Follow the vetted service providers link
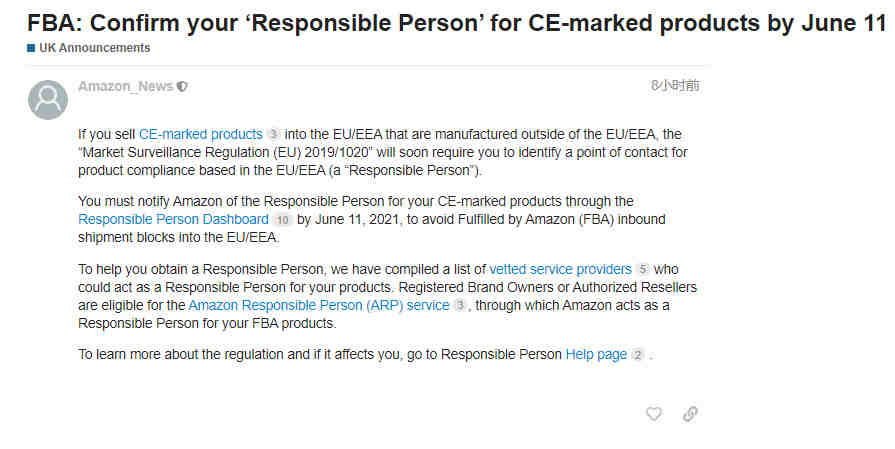This screenshot has height=449, width=895. pyautogui.click(x=561, y=269)
